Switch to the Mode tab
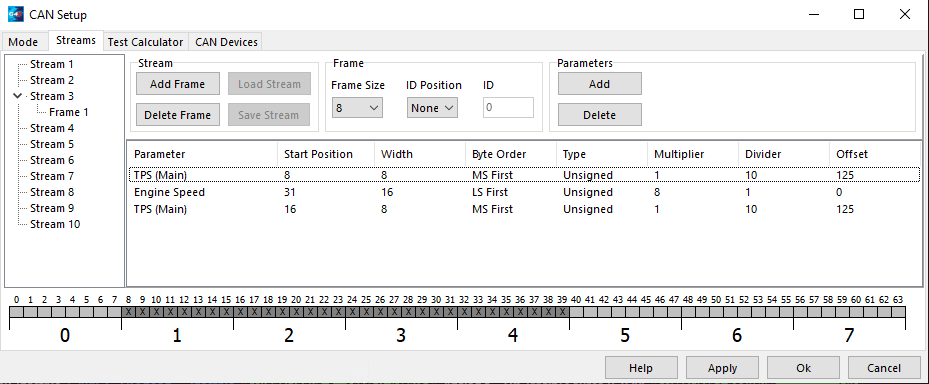This screenshot has height=384, width=929. (24, 42)
